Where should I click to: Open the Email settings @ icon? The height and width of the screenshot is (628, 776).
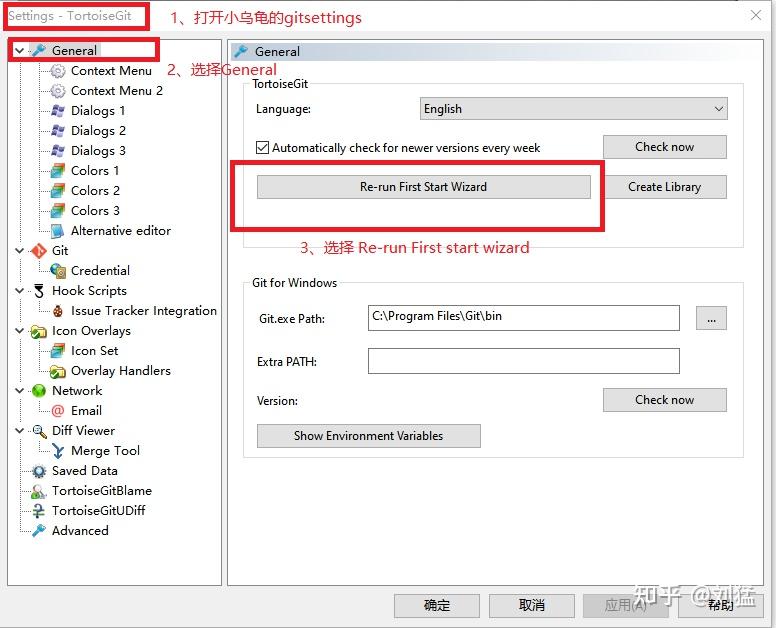pyautogui.click(x=58, y=411)
